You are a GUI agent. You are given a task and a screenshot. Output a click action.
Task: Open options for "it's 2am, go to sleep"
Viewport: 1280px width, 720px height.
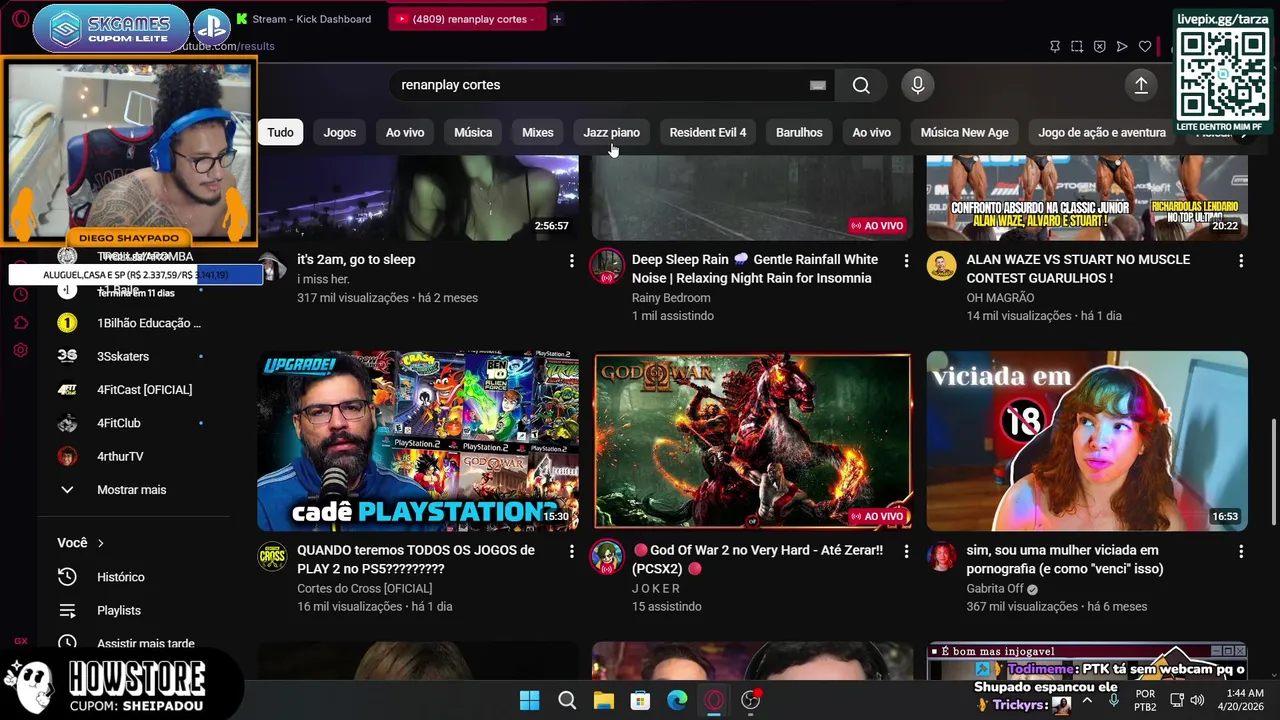click(572, 260)
